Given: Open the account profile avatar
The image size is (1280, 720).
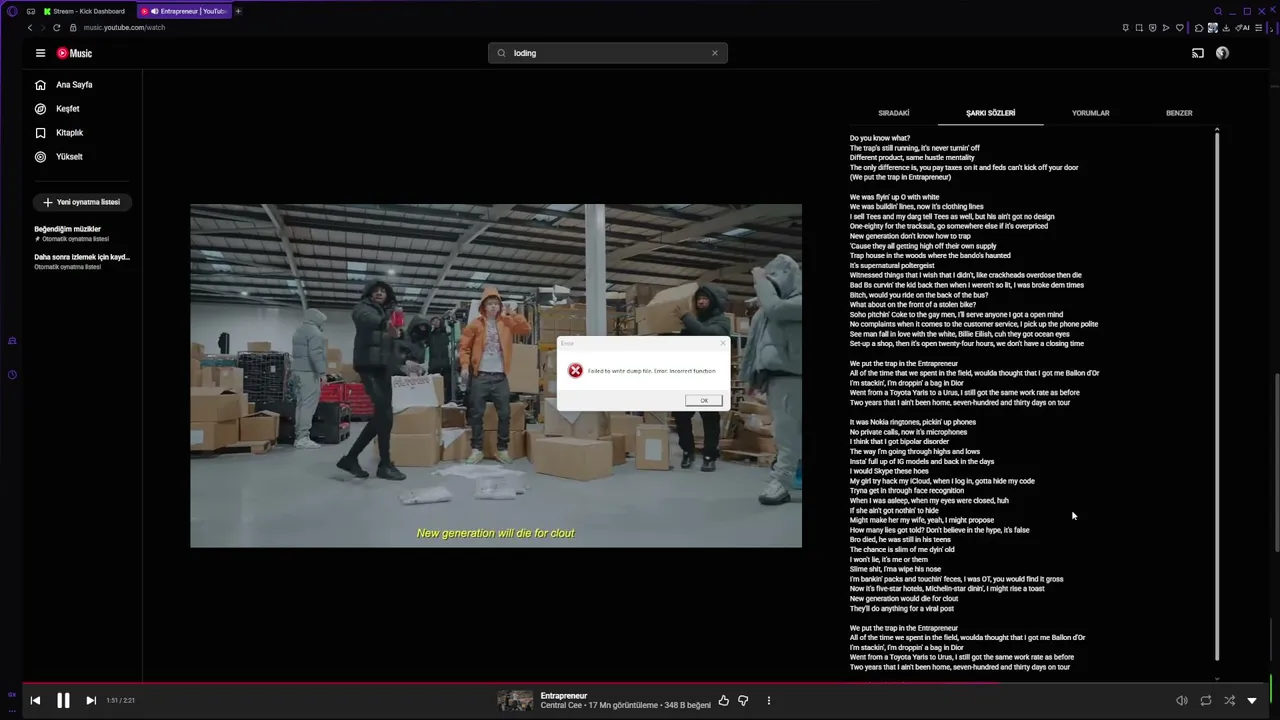Looking at the screenshot, I should coord(1222,53).
